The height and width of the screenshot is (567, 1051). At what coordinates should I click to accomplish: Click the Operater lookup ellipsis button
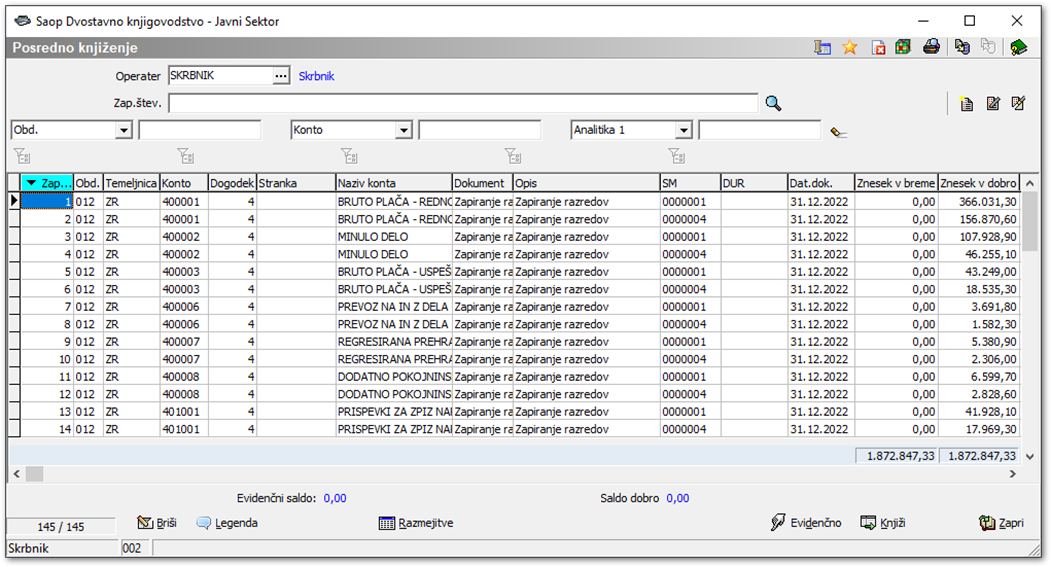[x=281, y=76]
